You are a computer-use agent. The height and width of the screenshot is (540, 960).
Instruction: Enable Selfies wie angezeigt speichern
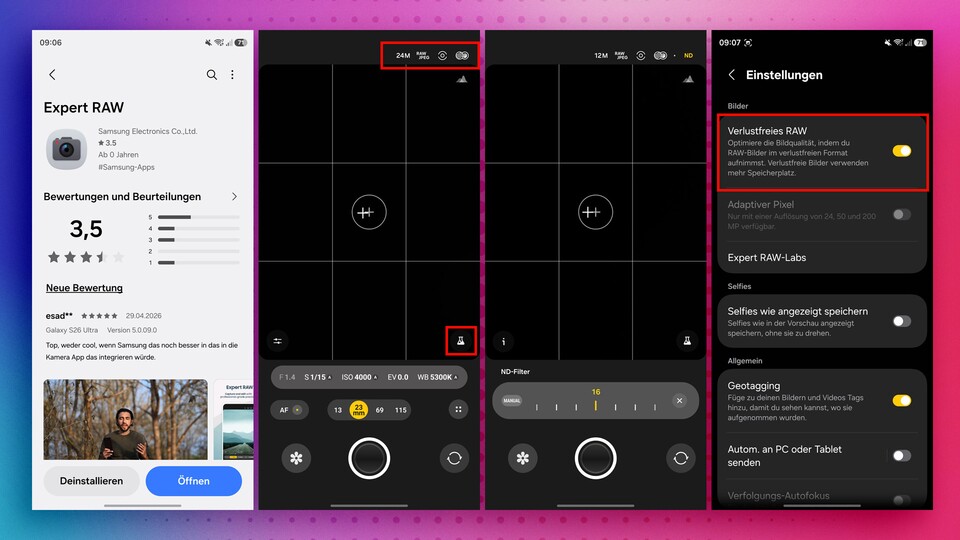coord(901,321)
